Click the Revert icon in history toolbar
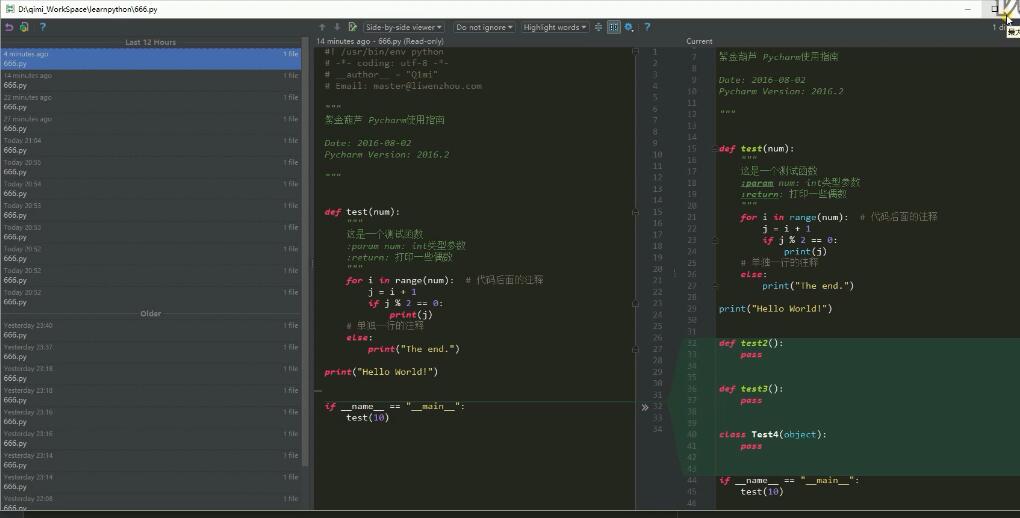 [9, 27]
